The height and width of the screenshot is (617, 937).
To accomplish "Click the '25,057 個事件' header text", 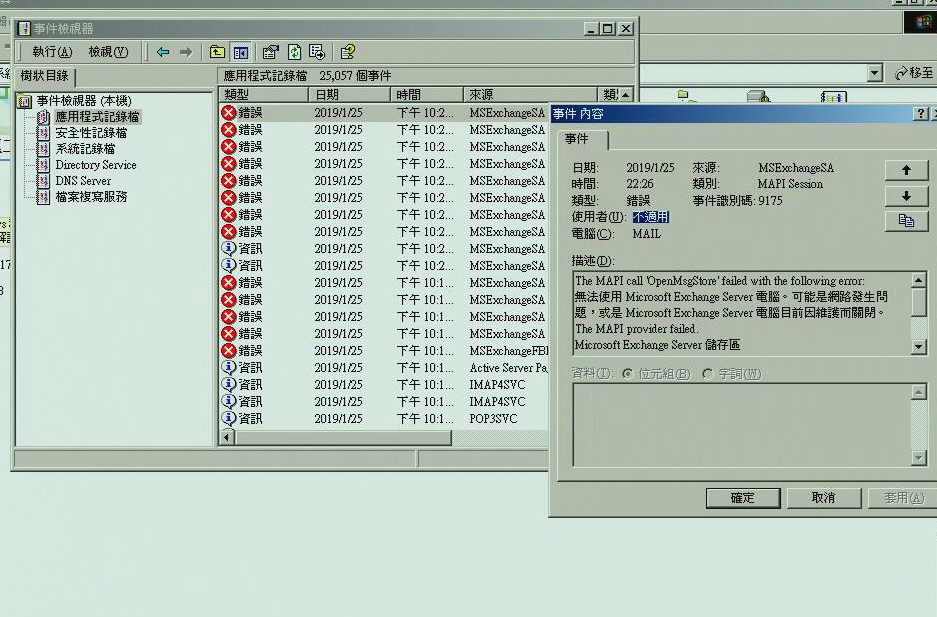I will [355, 76].
